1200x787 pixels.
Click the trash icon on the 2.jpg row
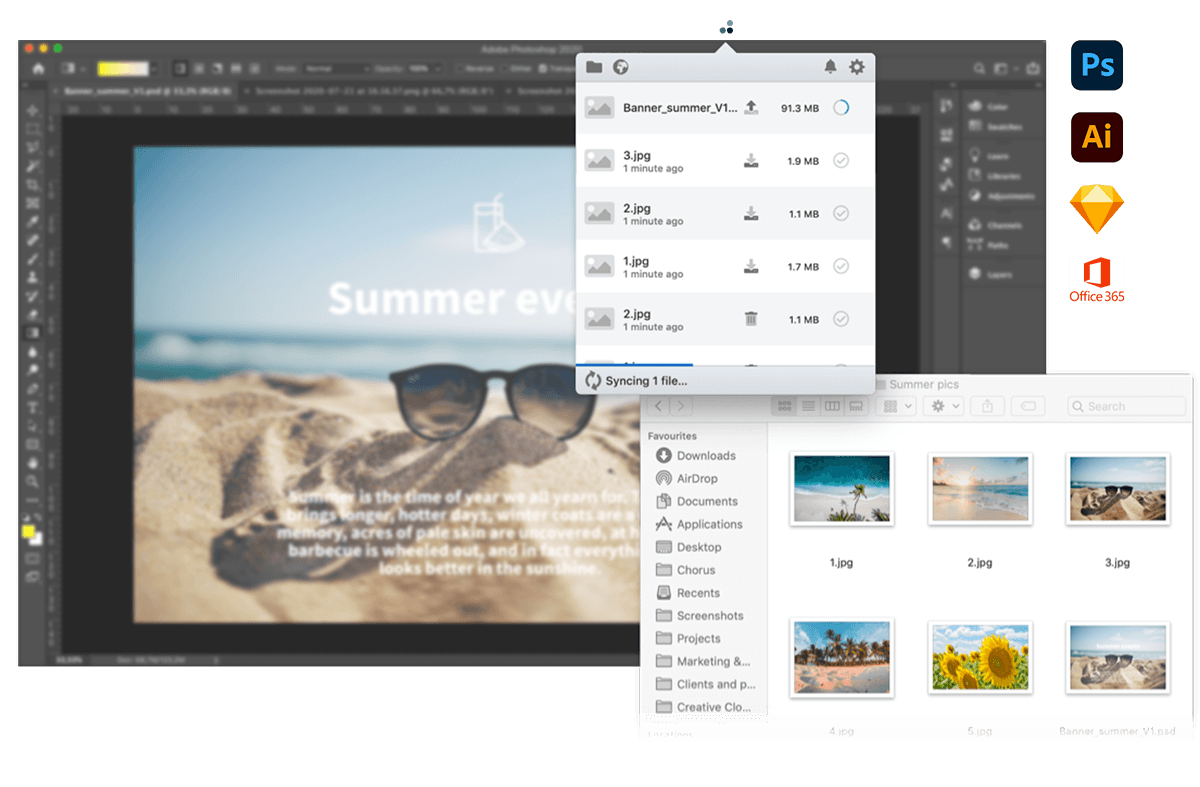[751, 319]
